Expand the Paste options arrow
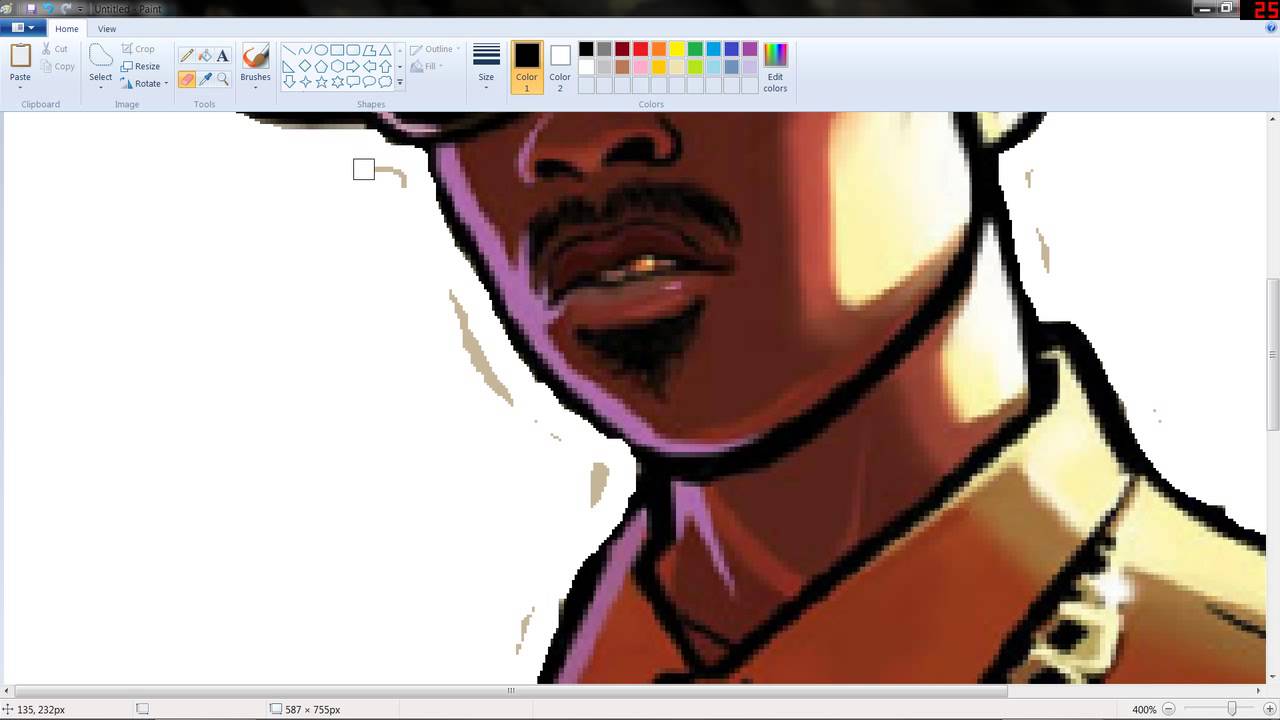Viewport: 1280px width, 720px height. 20,87
